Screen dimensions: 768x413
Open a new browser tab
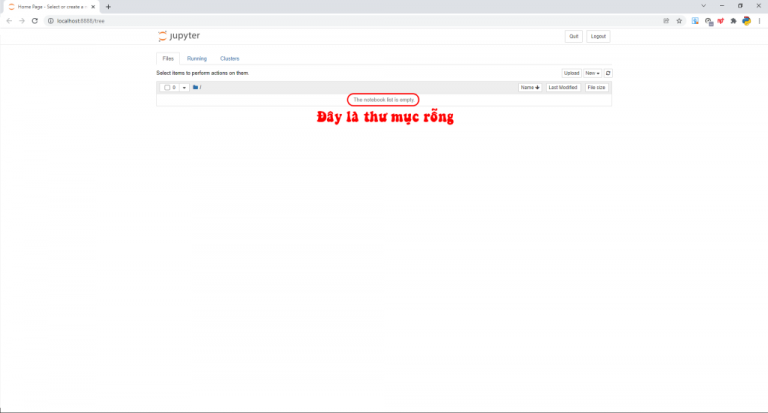108,6
